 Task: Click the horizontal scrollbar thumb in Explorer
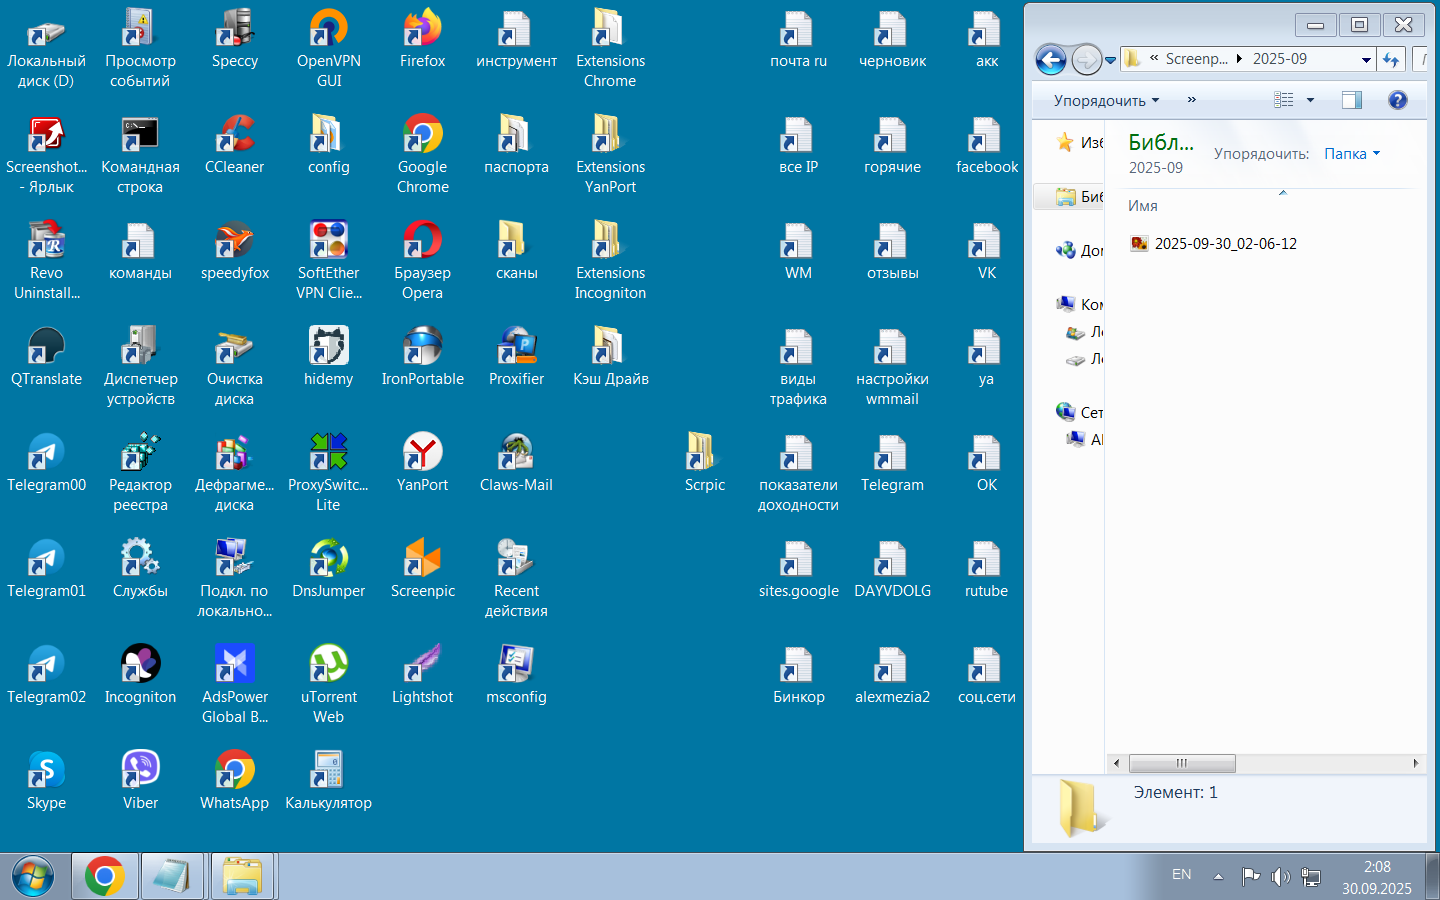[1182, 763]
